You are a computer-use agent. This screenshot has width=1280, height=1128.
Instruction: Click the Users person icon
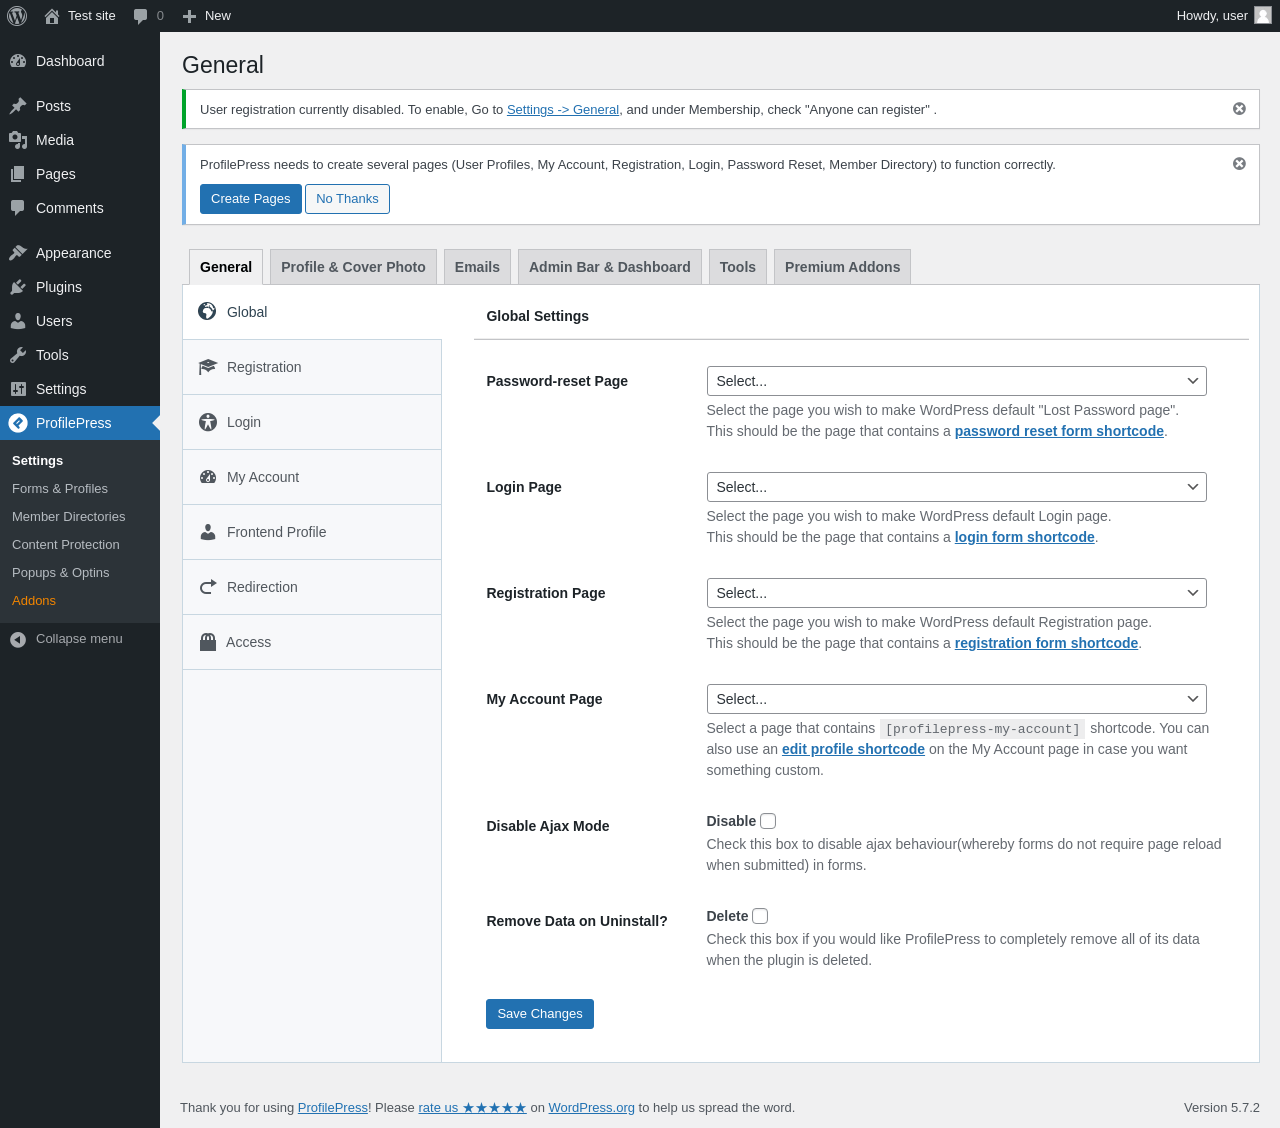18,321
